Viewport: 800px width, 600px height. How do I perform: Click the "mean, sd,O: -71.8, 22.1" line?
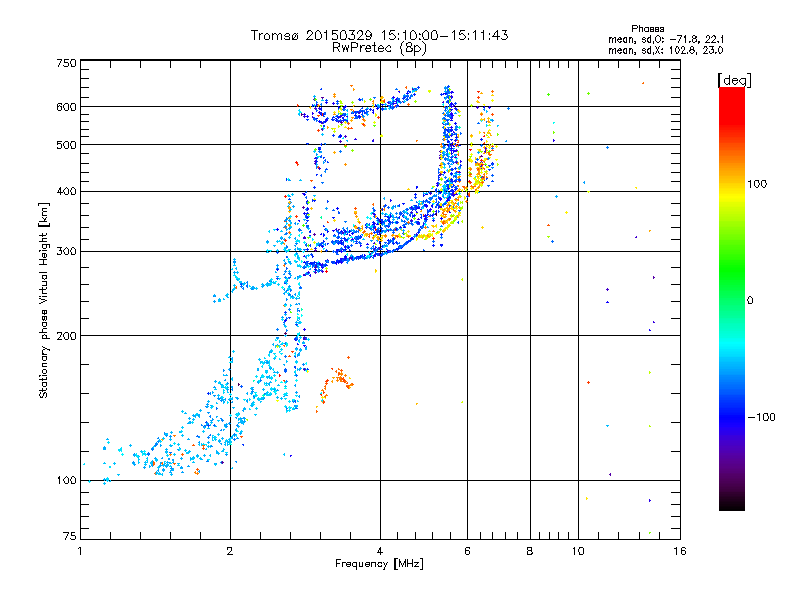(666, 39)
